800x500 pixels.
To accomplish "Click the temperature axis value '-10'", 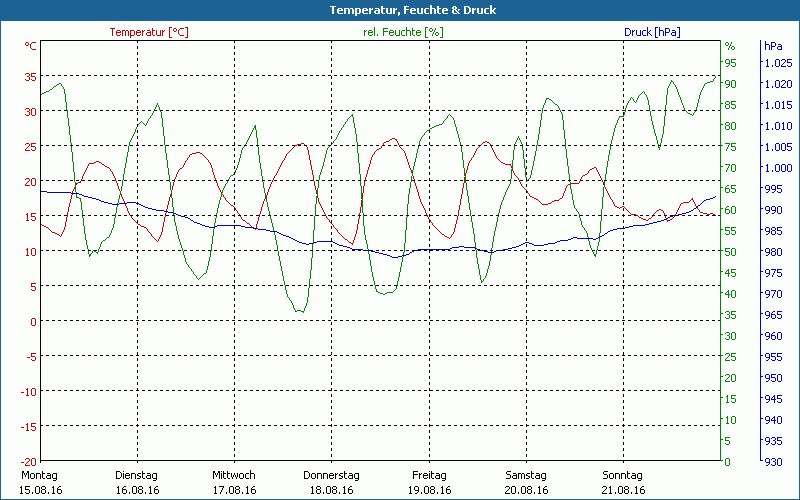I will tap(29, 391).
